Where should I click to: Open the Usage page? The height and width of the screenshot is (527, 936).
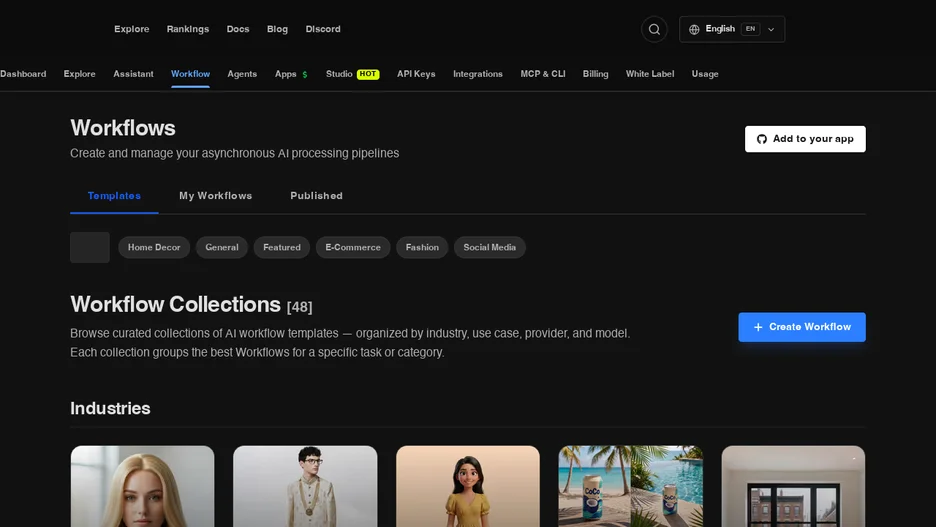(x=705, y=74)
